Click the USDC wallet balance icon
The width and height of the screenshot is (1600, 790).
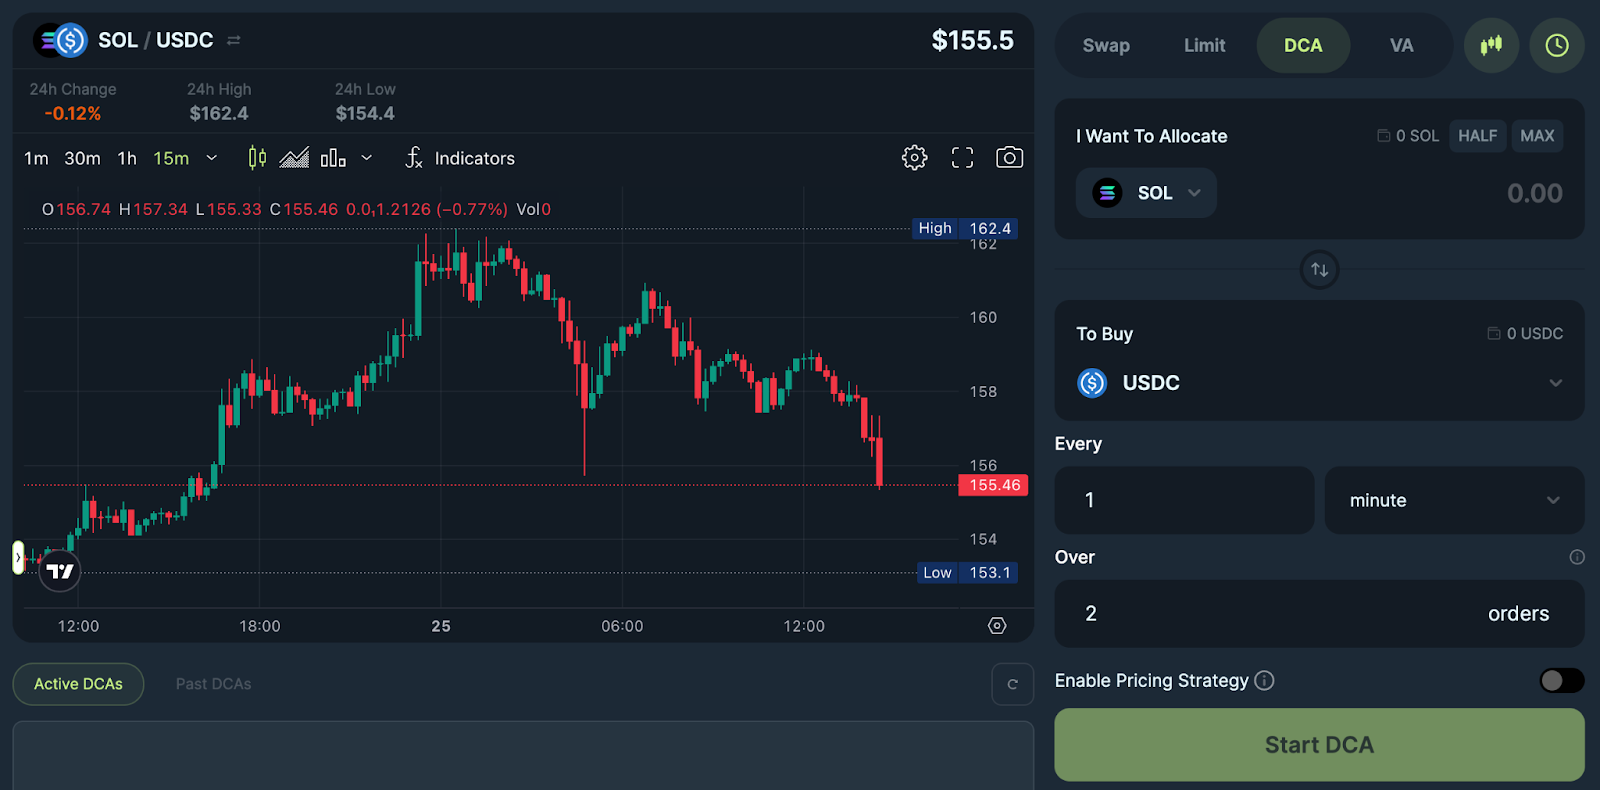click(x=1493, y=333)
